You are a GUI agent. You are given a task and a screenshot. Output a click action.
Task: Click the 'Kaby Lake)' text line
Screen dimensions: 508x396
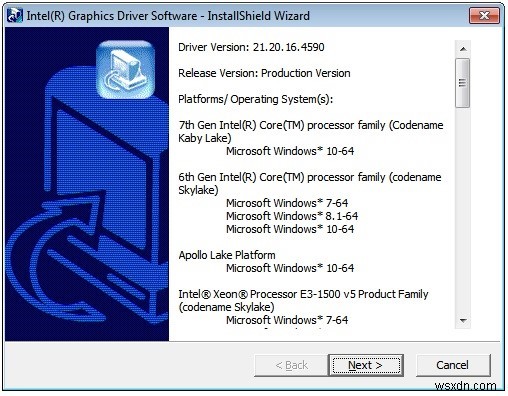[x=205, y=138]
